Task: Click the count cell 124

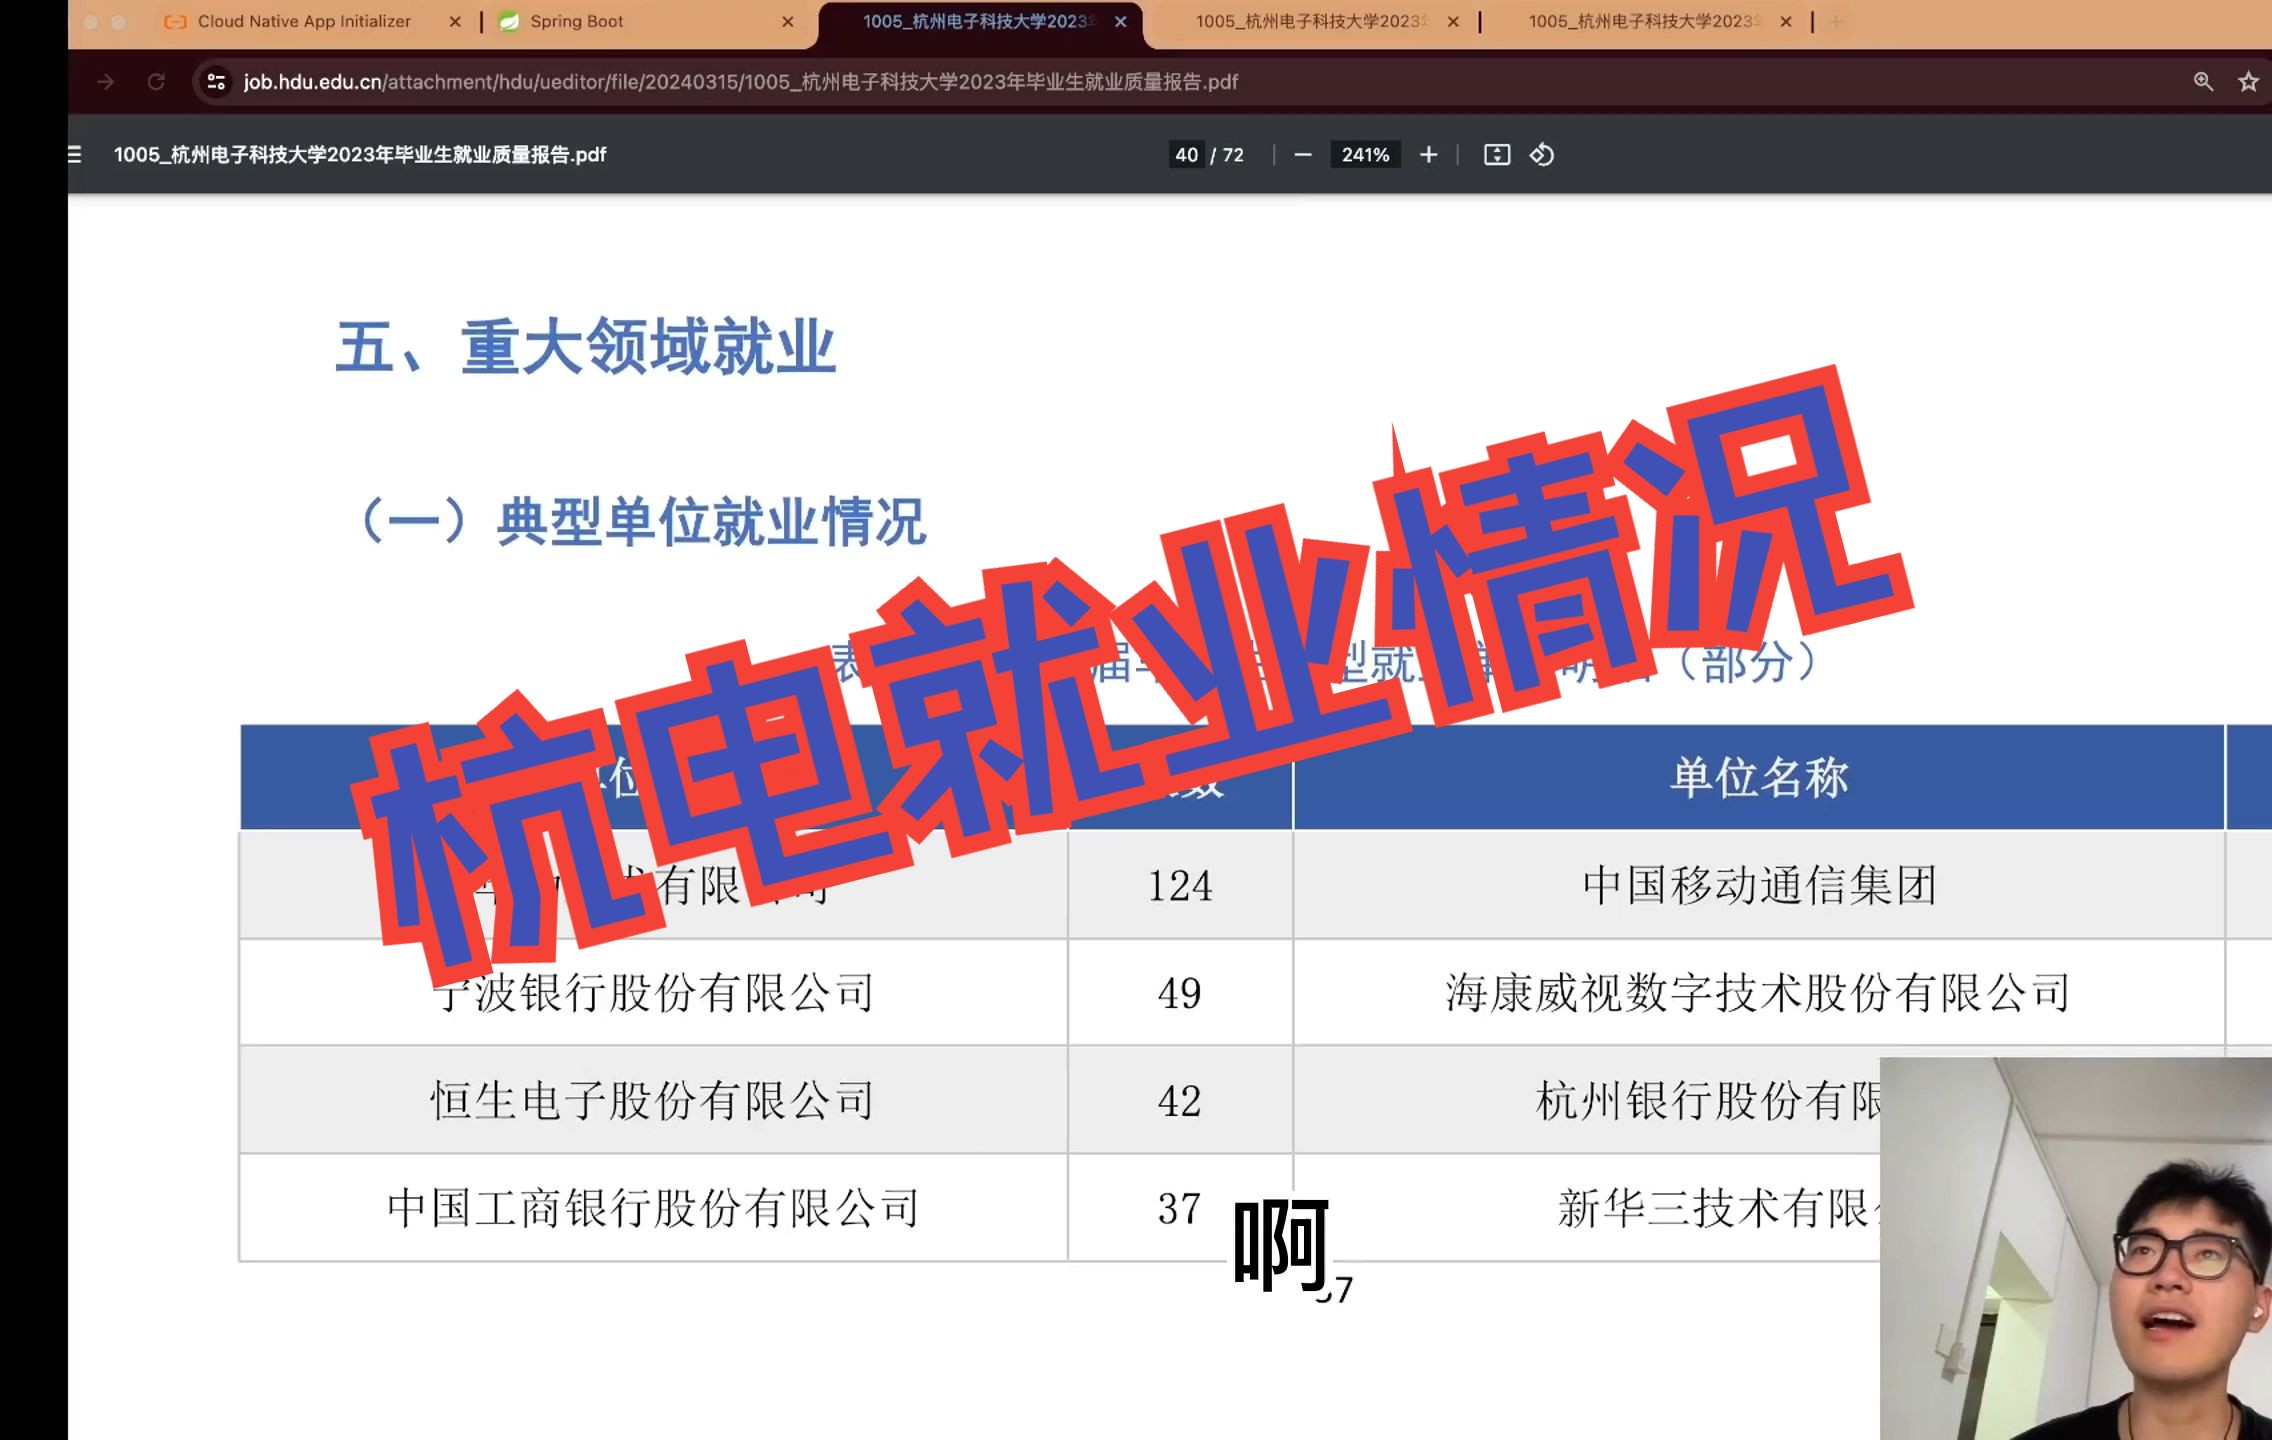Action: [x=1180, y=885]
